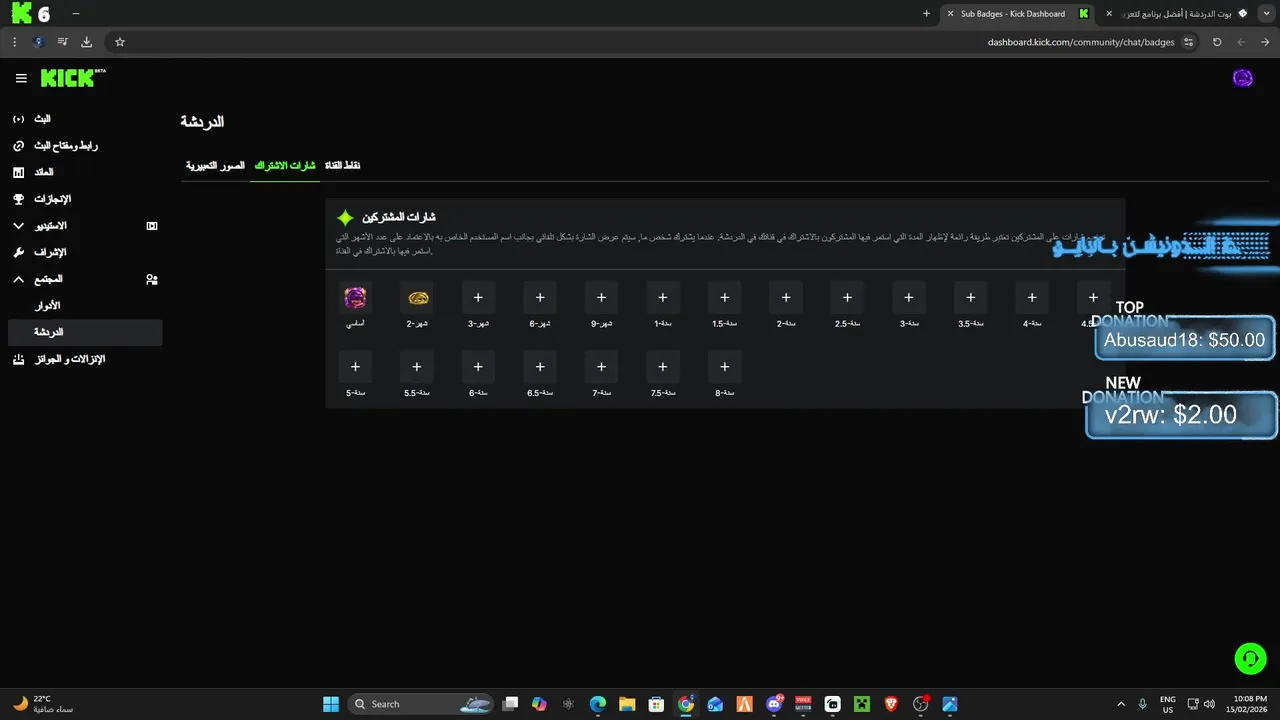The width and height of the screenshot is (1280, 720).
Task: Switch to نقاط القناة tab
Action: pos(342,165)
